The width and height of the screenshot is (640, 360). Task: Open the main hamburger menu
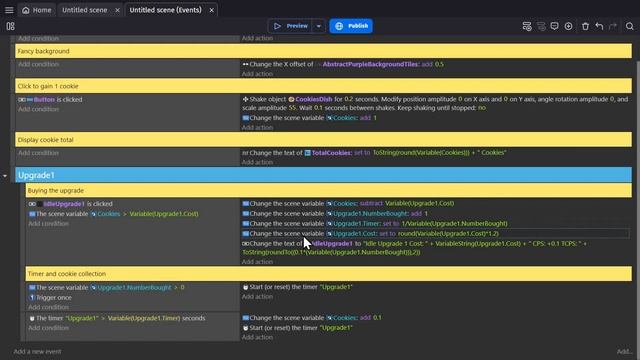(x=9, y=10)
